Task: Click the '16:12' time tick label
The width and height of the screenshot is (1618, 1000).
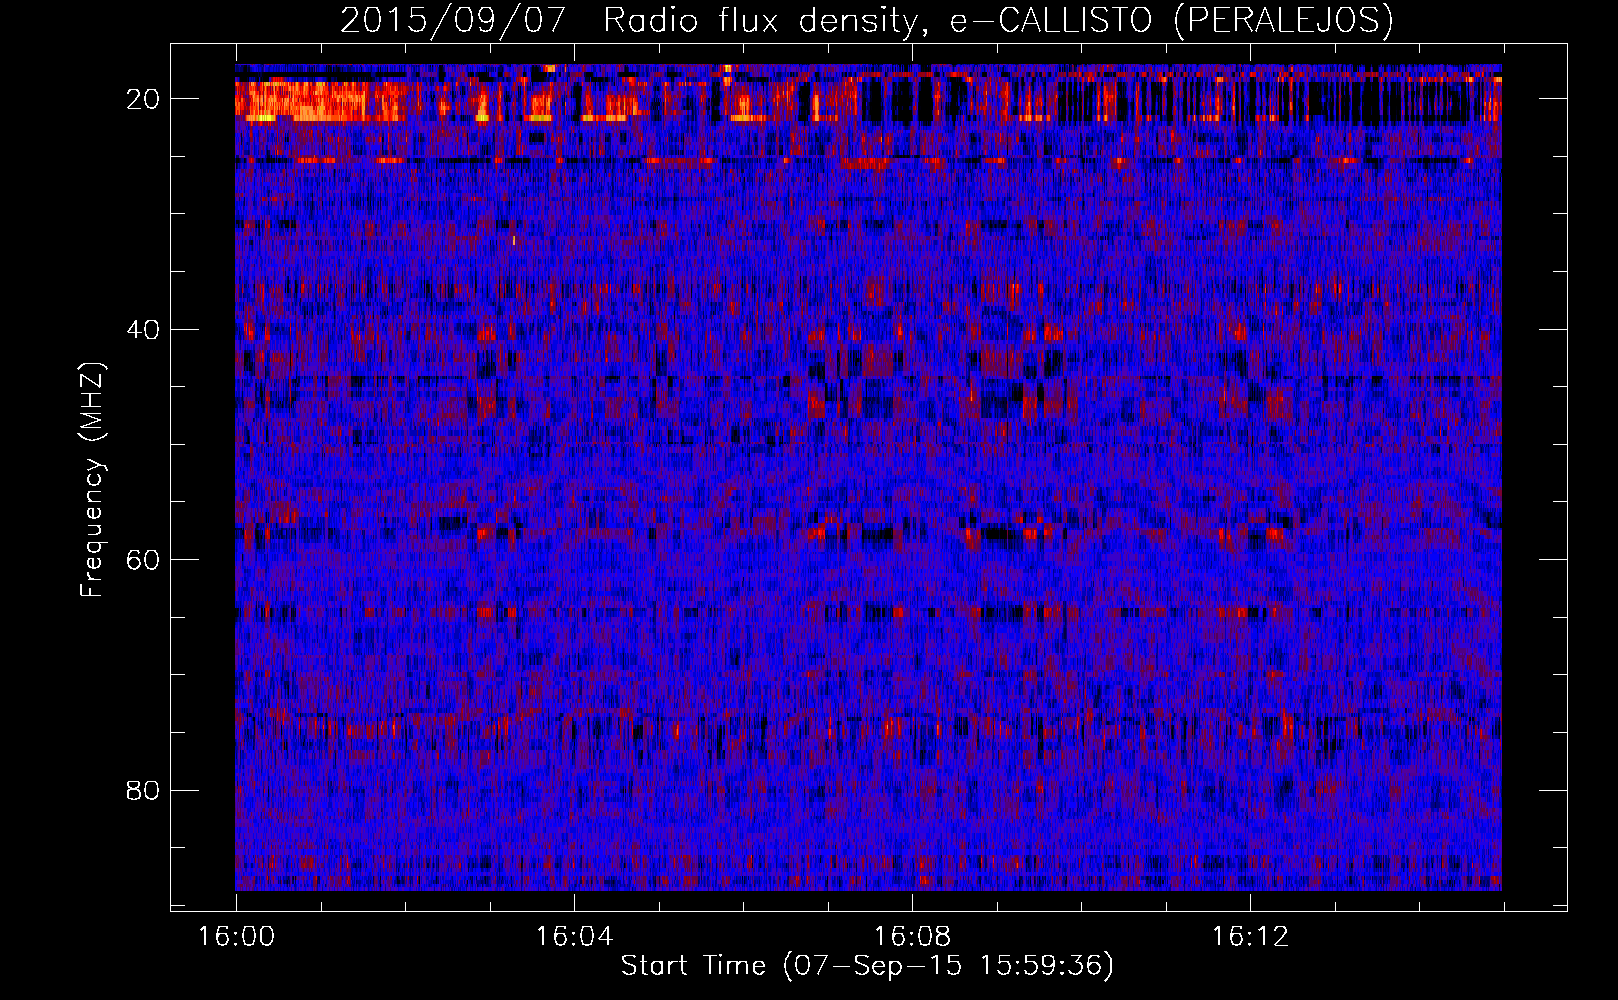Action: (x=1250, y=937)
